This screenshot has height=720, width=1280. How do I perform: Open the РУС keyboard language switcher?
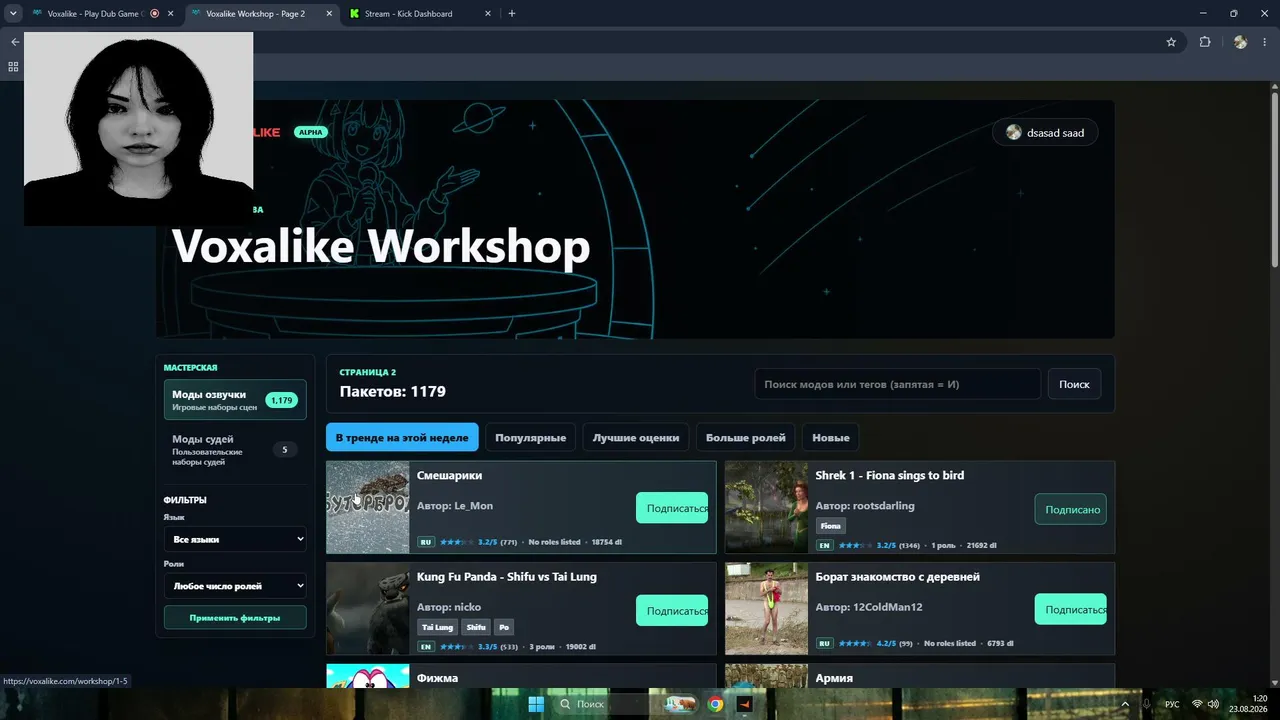click(x=1172, y=704)
